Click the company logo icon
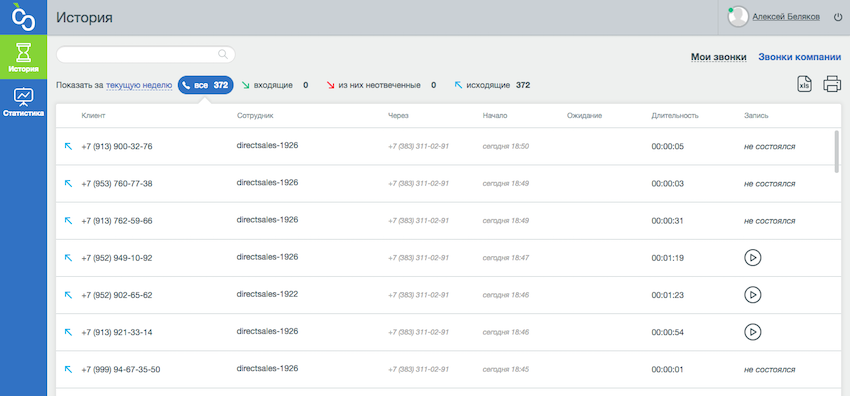This screenshot has width=850, height=396. tap(23, 17)
